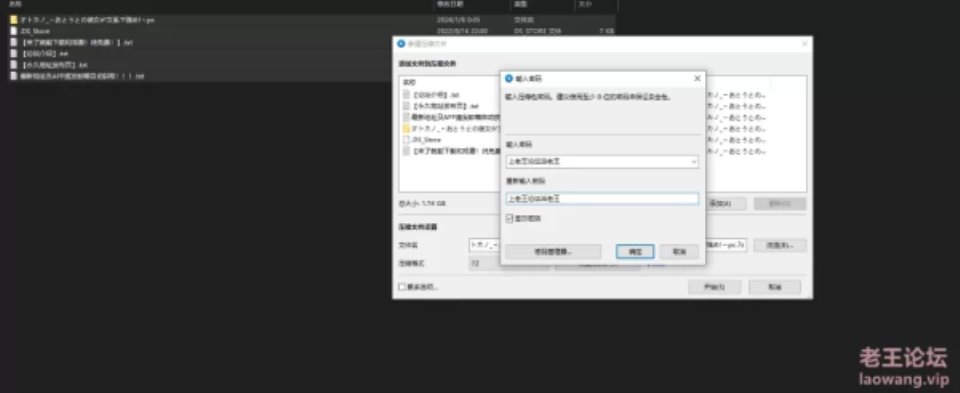Open the password manager button

553,252
